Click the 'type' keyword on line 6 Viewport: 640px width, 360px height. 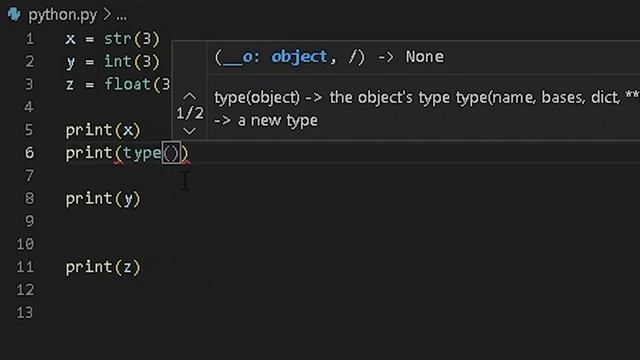pos(142,153)
